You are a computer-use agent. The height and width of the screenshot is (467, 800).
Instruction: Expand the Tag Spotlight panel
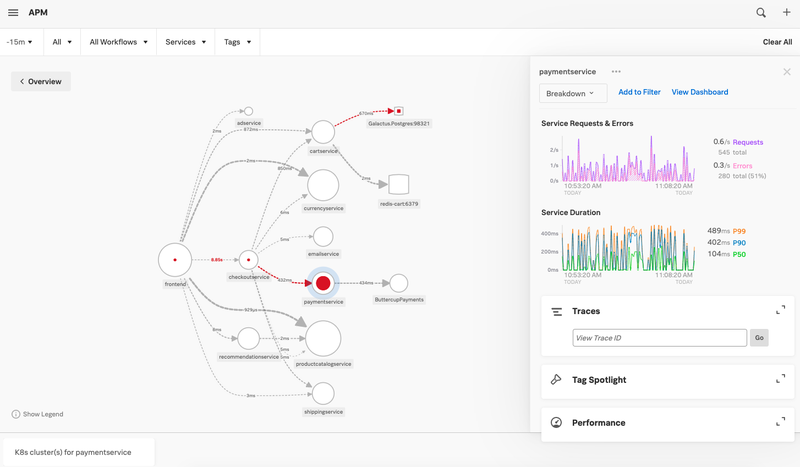pos(781,379)
